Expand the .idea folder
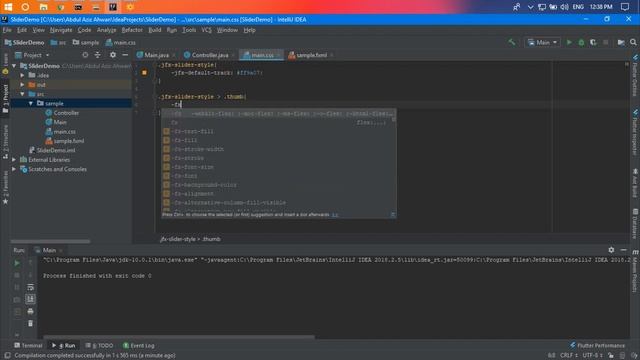 pos(22,75)
